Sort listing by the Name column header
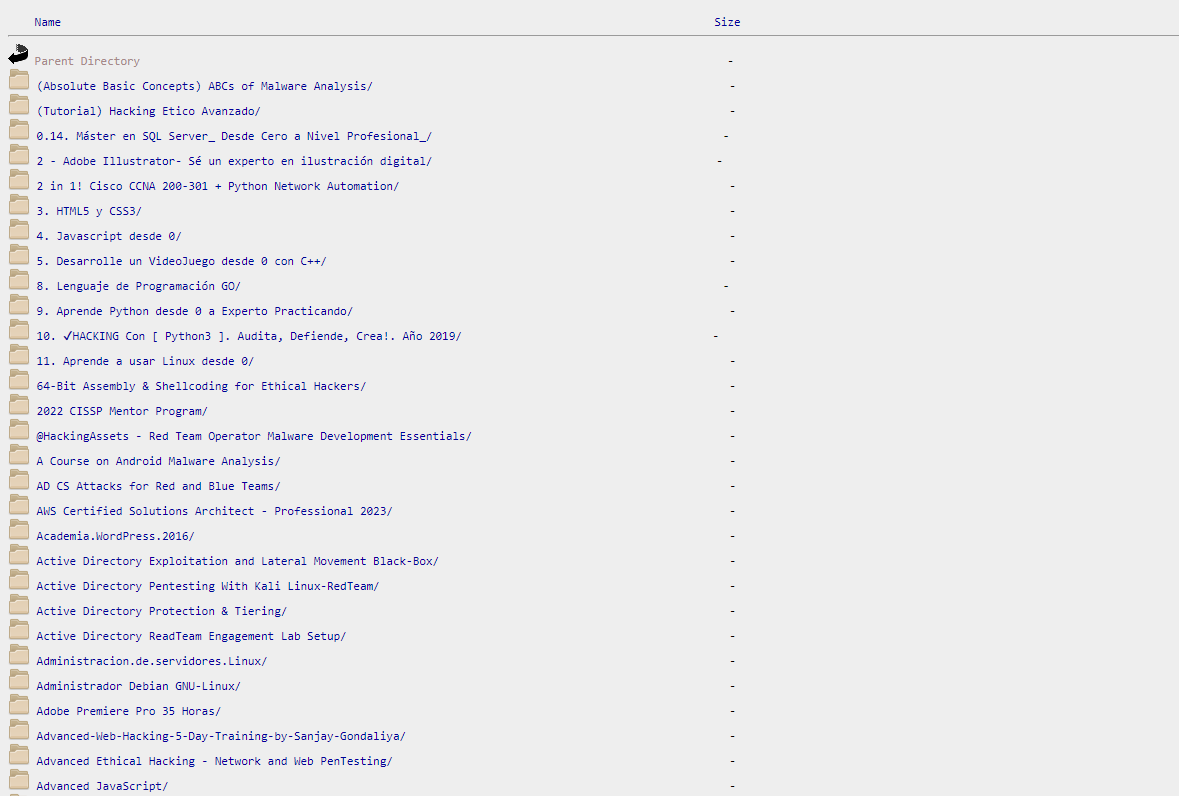Screen dimensions: 1179x796 coord(47,23)
